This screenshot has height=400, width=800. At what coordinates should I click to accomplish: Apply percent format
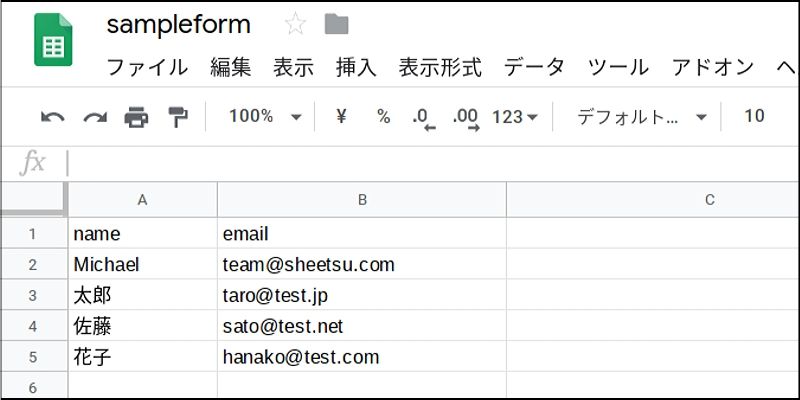(383, 117)
